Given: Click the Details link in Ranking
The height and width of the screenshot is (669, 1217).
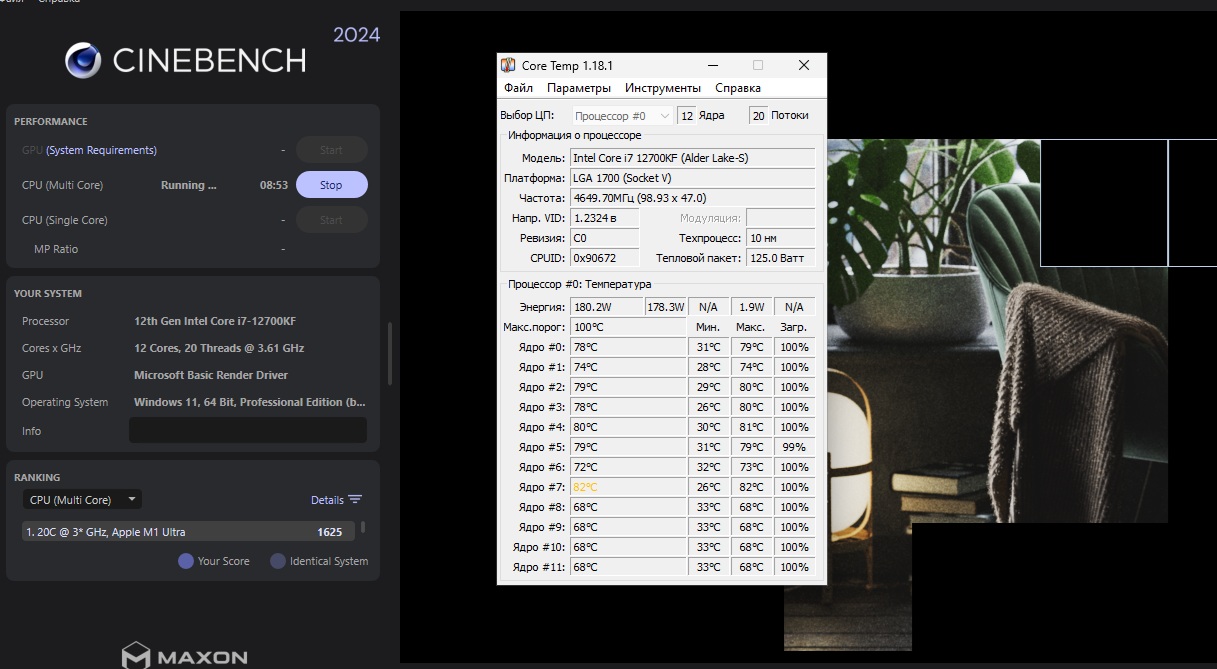Looking at the screenshot, I should tap(327, 500).
